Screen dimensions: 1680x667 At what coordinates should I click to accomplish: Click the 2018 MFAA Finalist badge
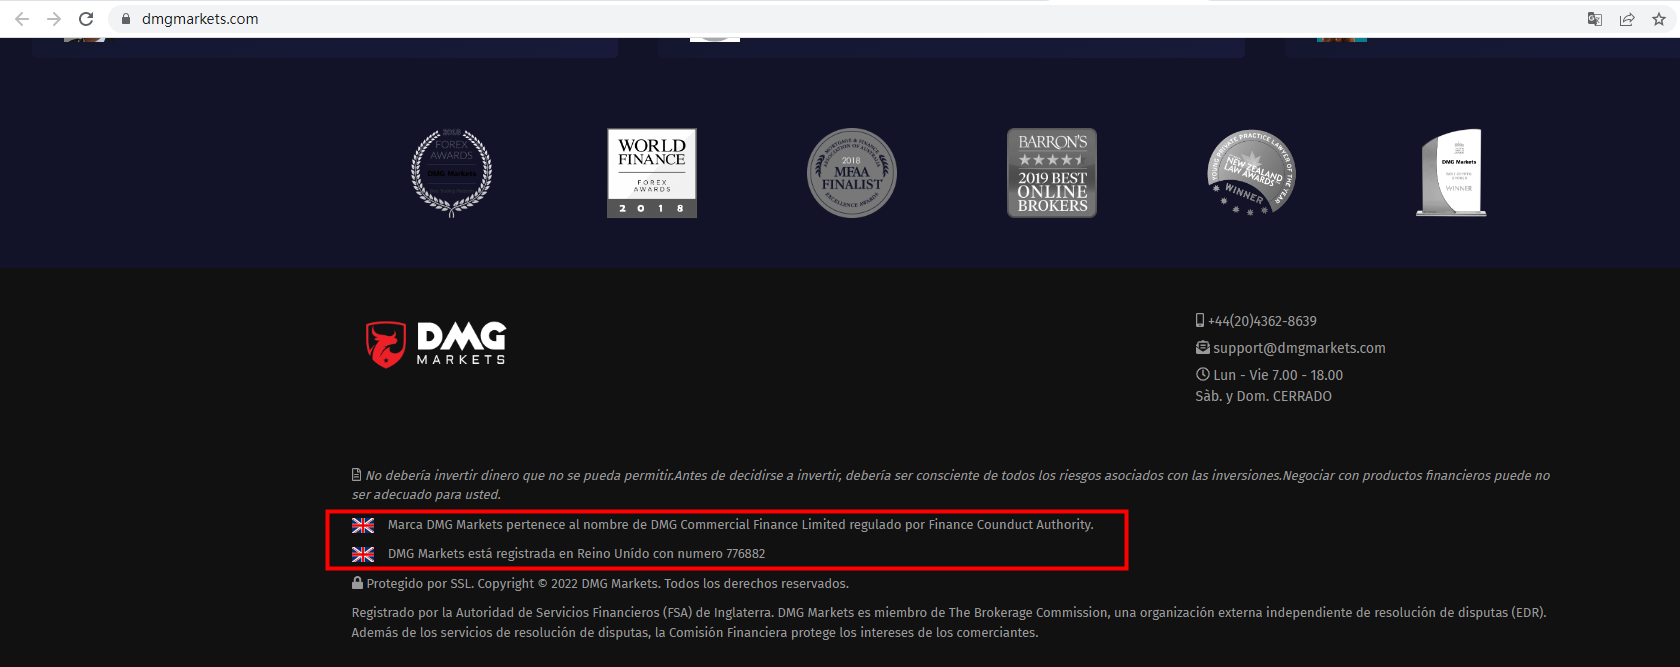pos(852,172)
